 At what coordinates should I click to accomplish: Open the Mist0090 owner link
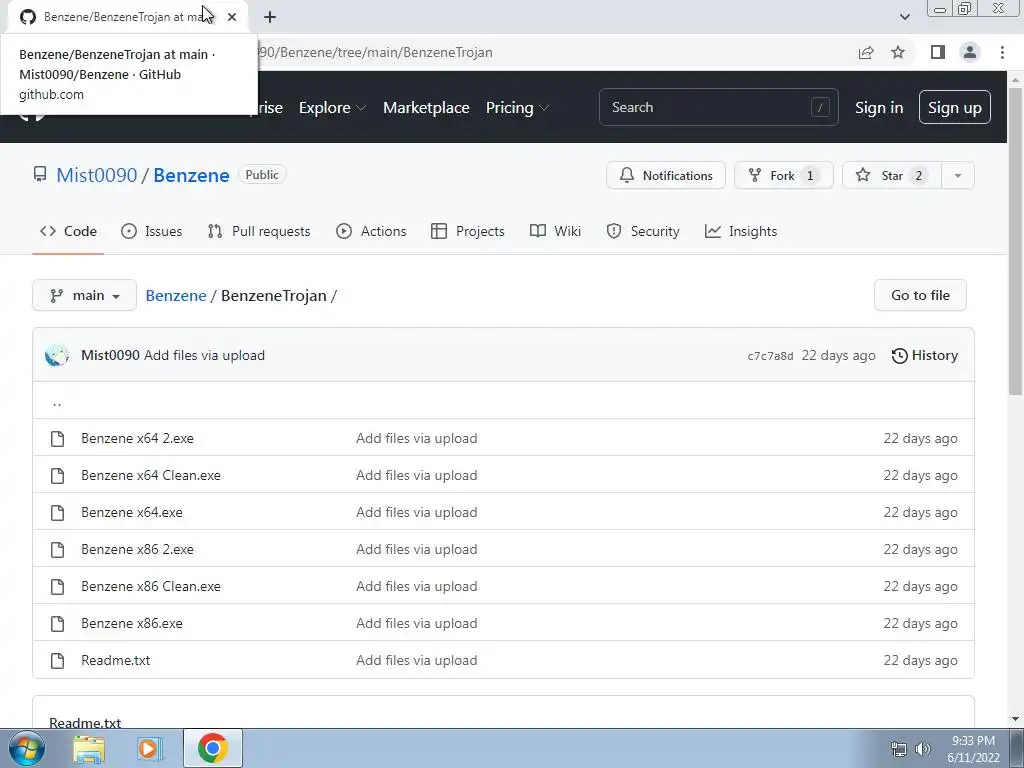click(97, 175)
